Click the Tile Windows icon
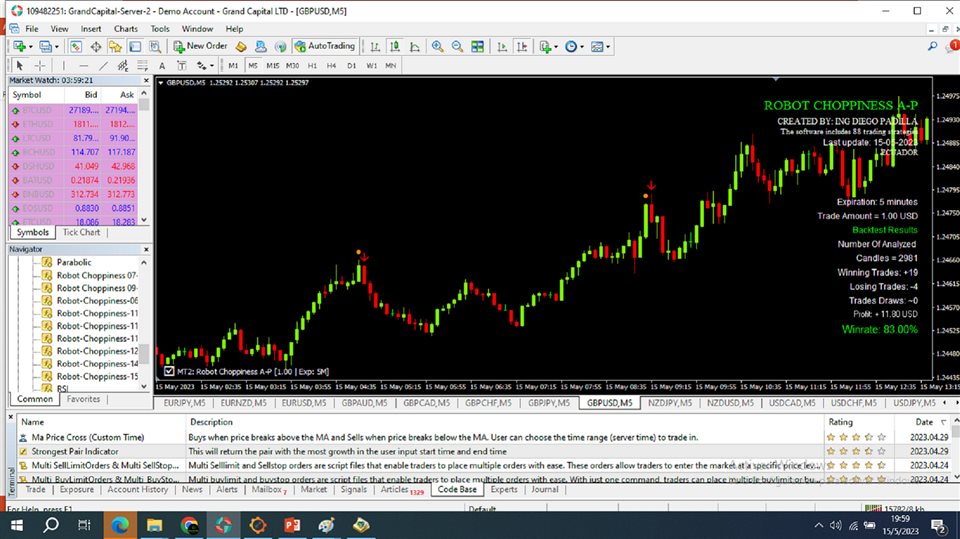This screenshot has width=960, height=539. coord(478,47)
